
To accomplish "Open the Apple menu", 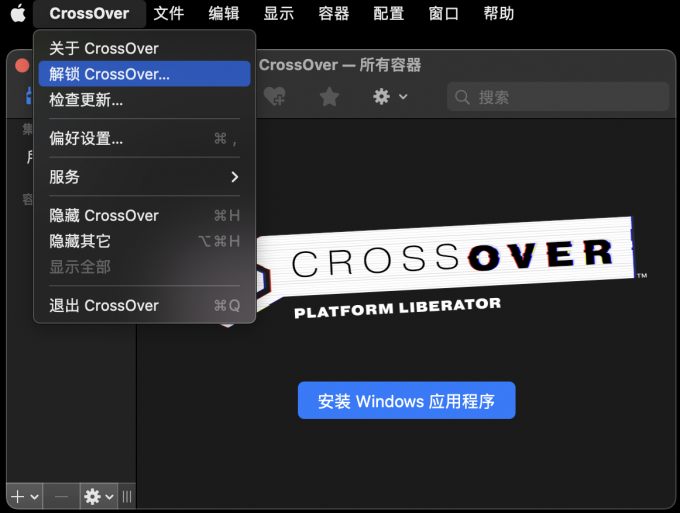I will click(x=18, y=13).
